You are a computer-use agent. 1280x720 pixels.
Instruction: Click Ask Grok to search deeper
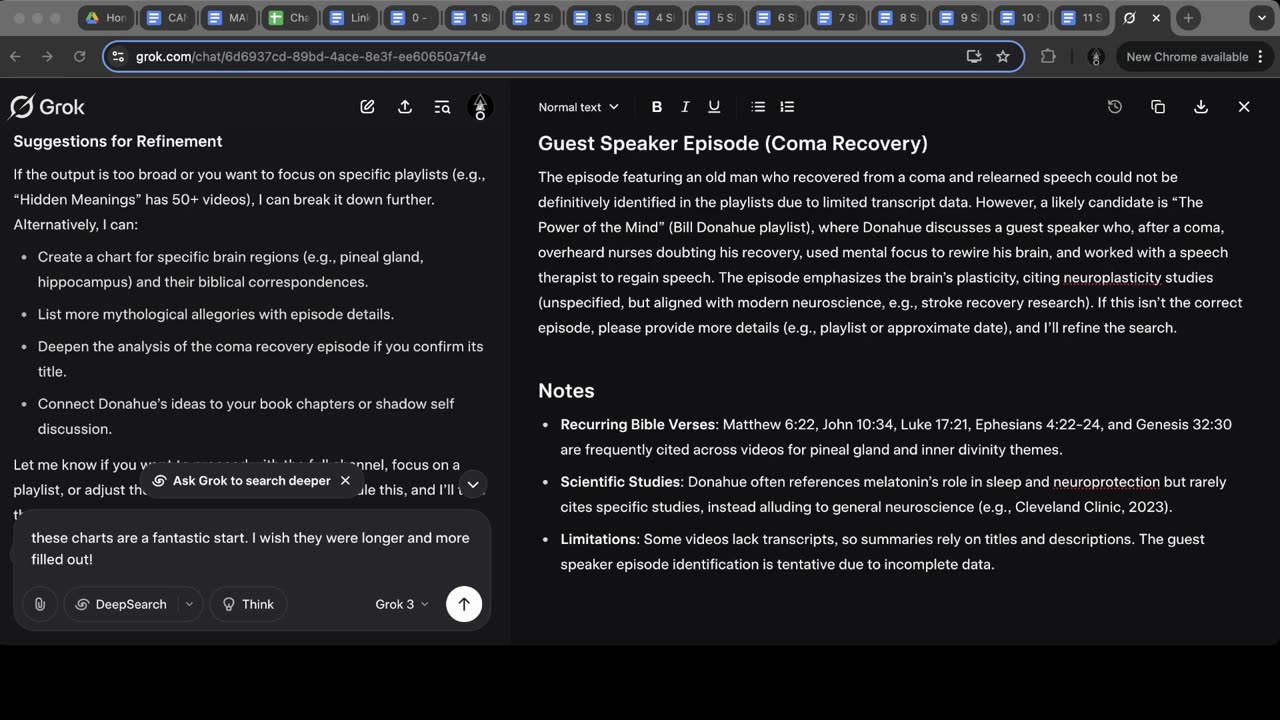[241, 481]
